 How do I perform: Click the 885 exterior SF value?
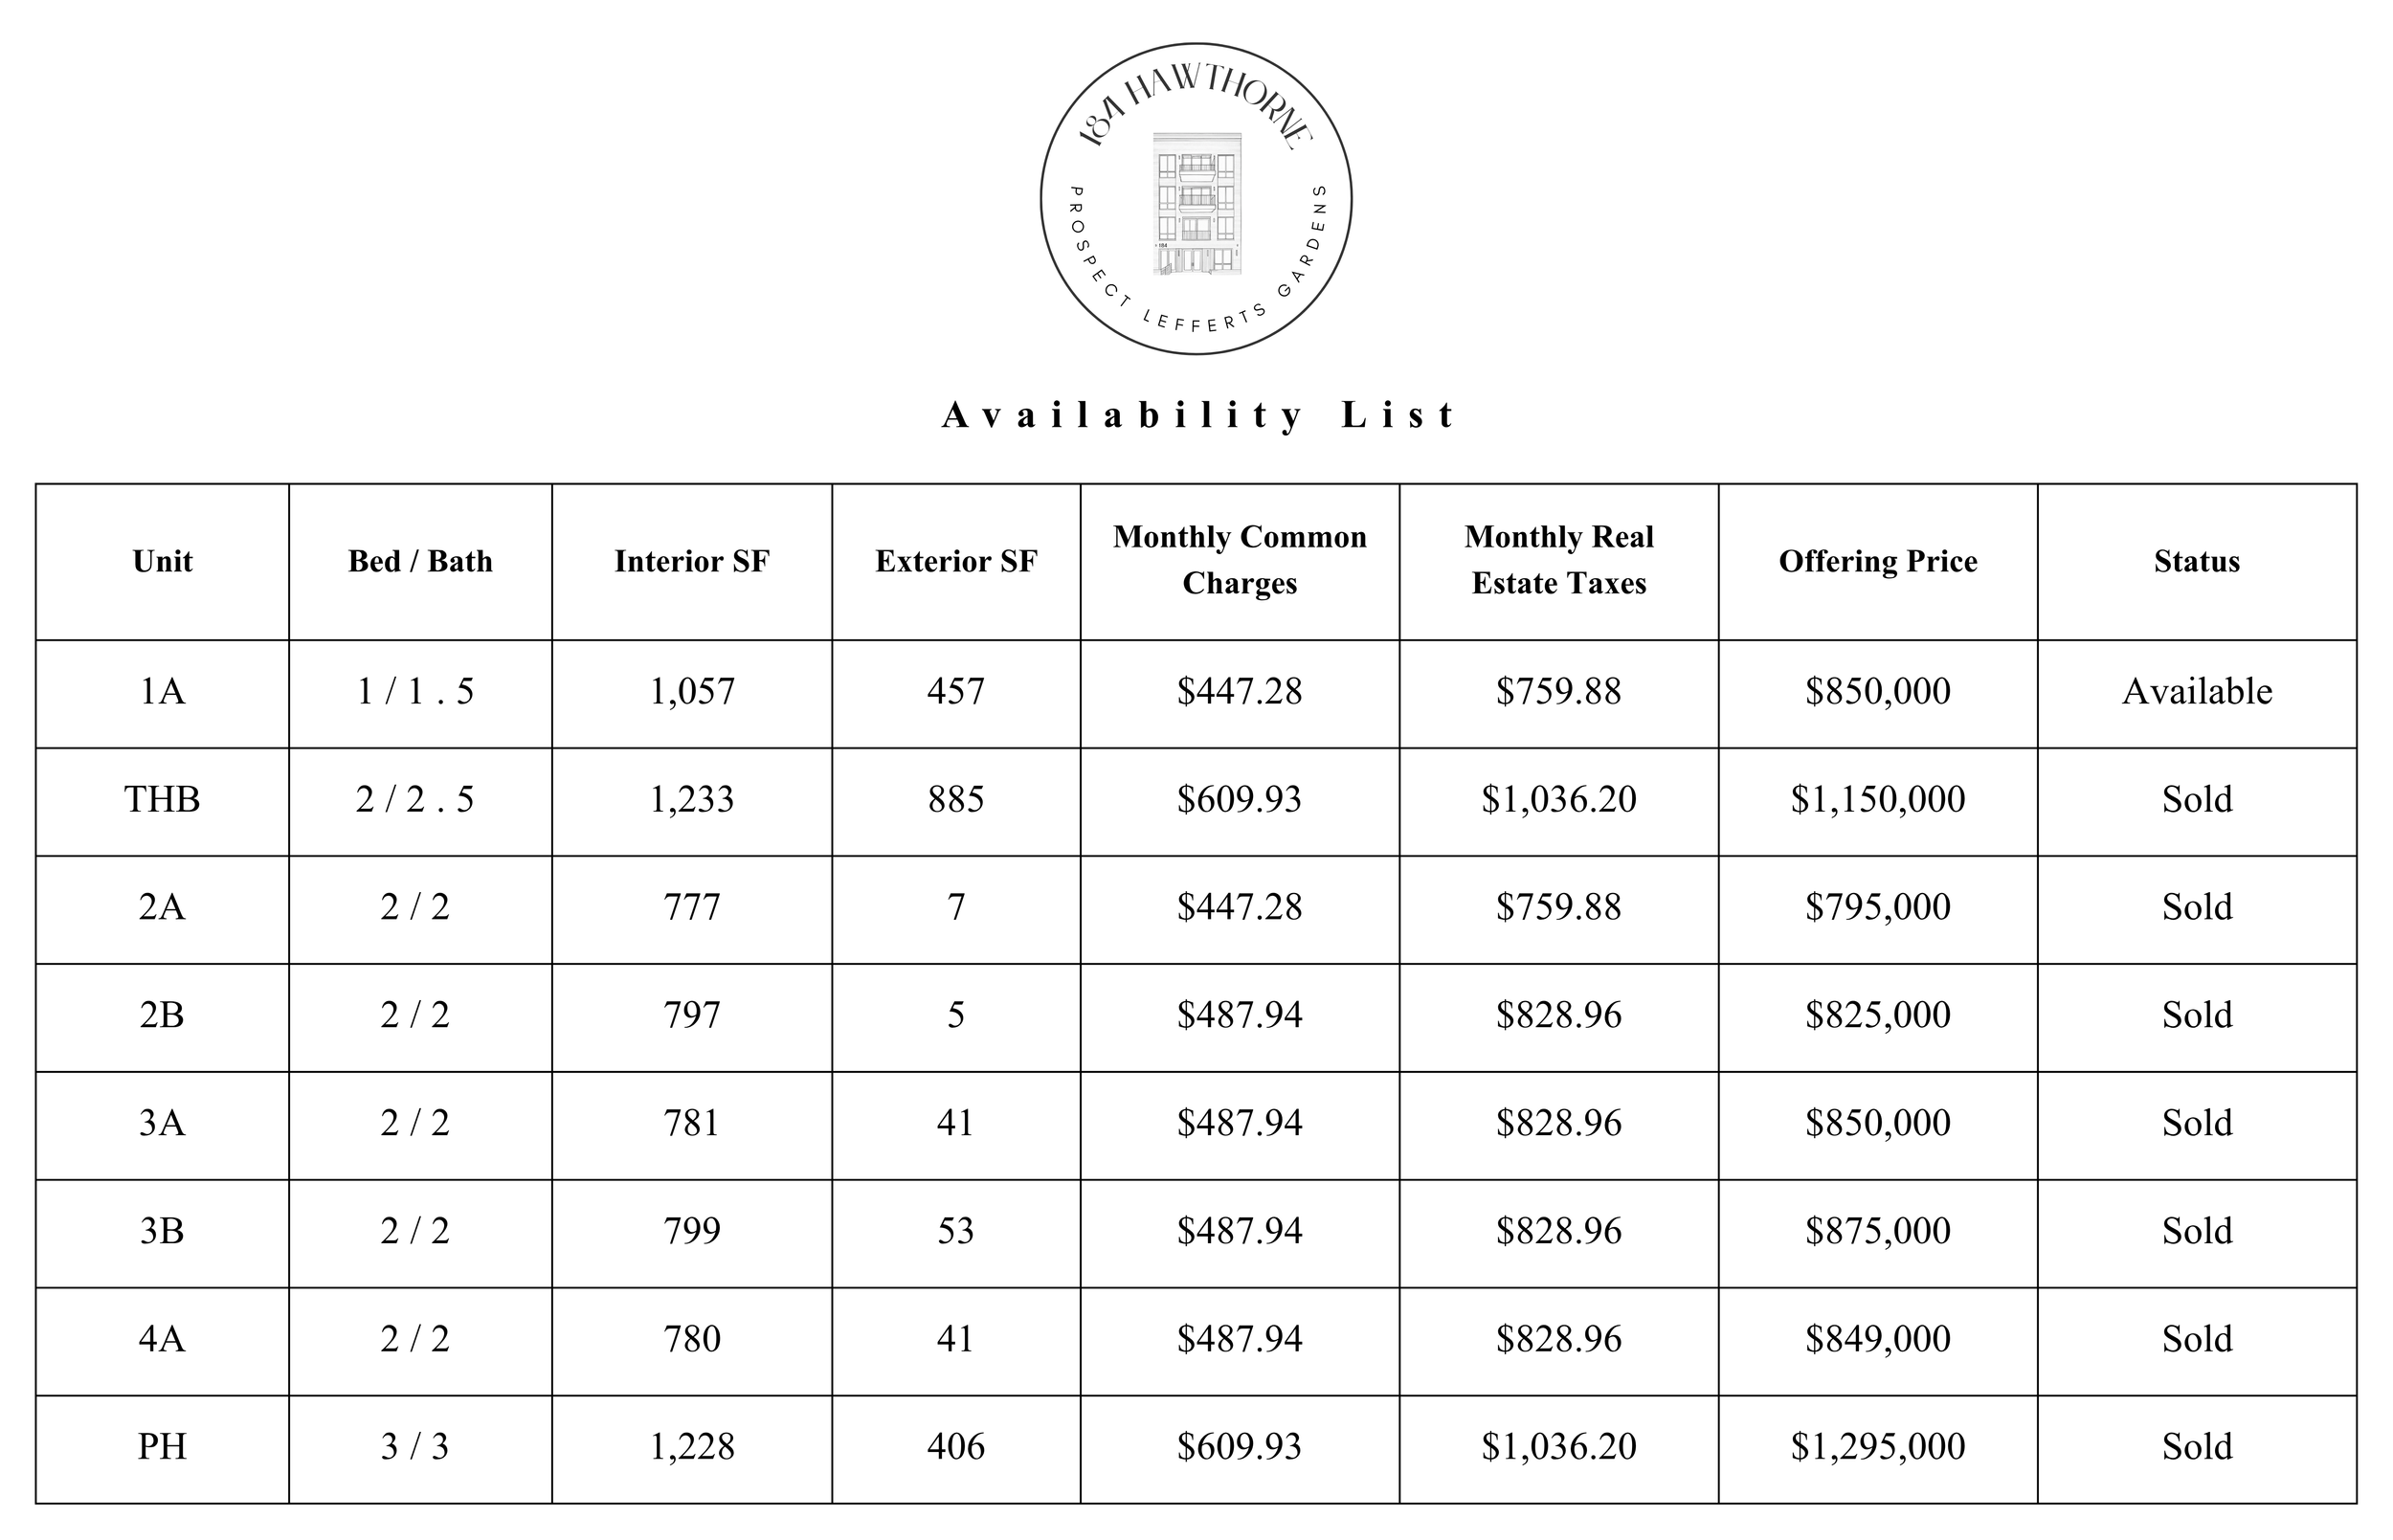[x=956, y=800]
